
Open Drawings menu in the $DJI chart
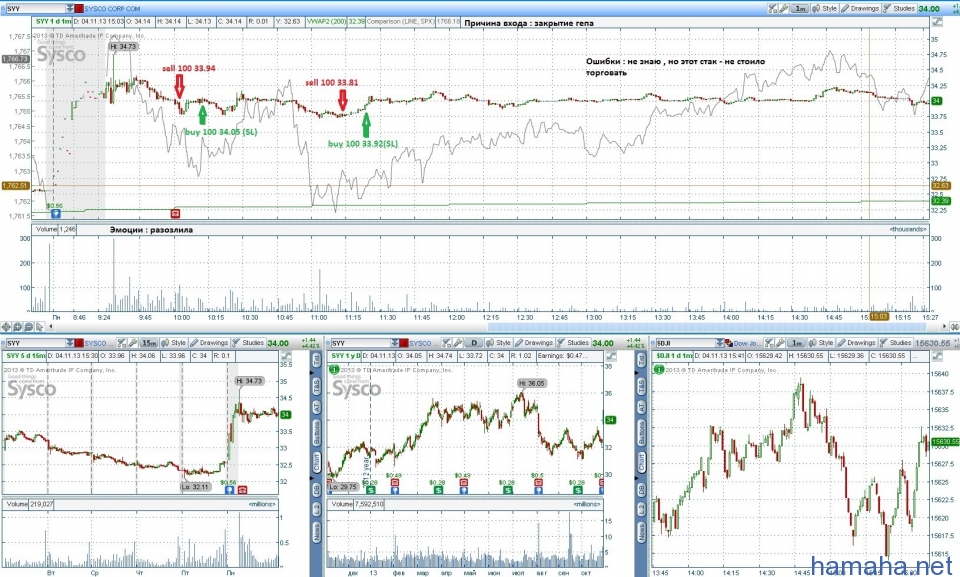(x=857, y=343)
